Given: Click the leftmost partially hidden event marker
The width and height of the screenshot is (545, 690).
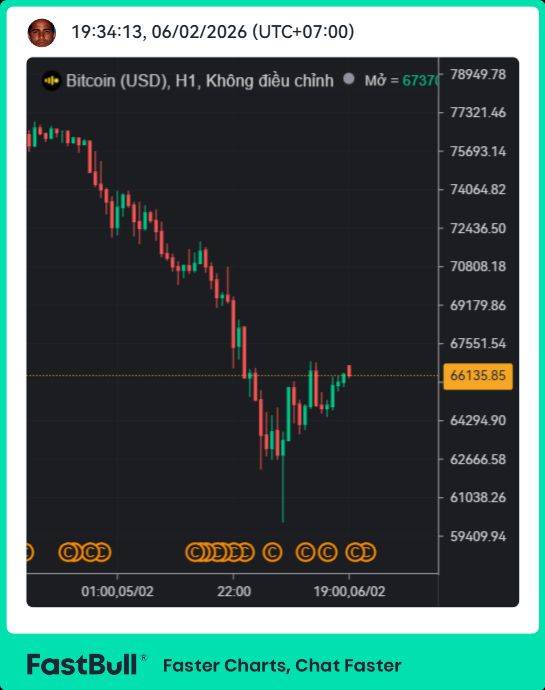Looking at the screenshot, I should pos(29,552).
